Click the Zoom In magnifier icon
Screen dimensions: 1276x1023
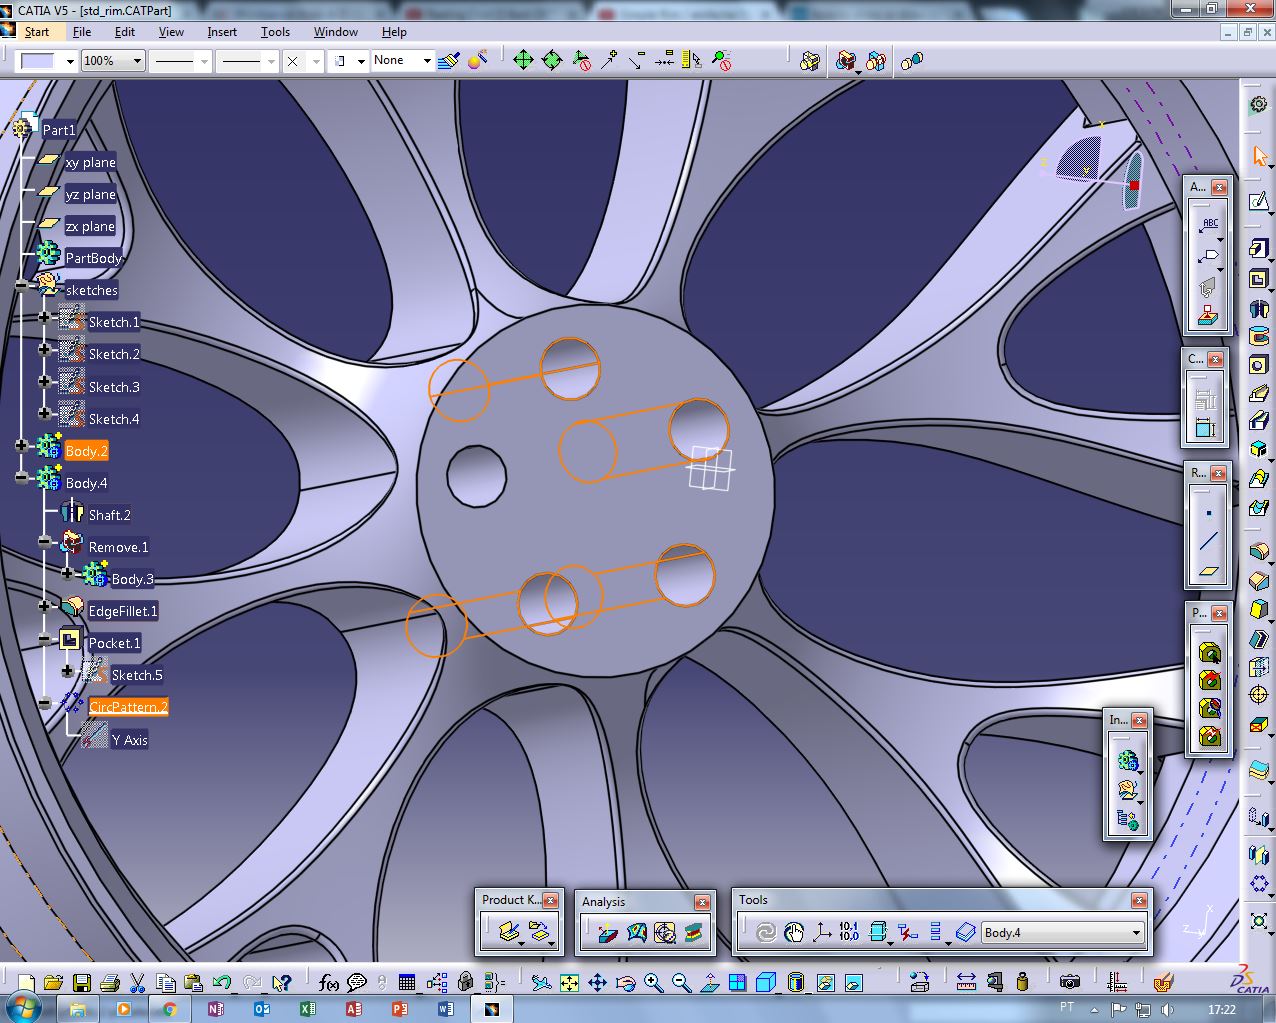click(653, 983)
